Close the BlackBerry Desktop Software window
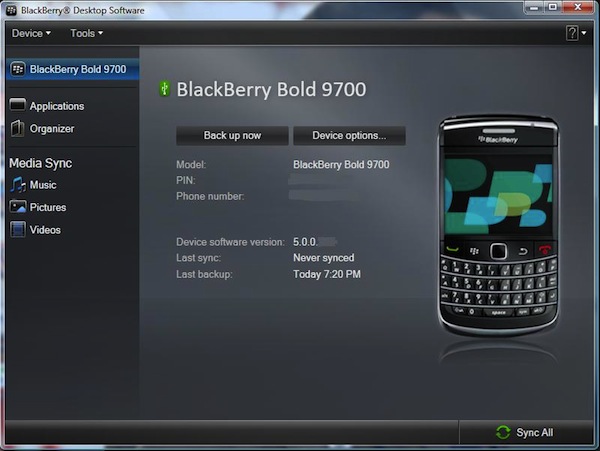The height and width of the screenshot is (451, 600). click(x=578, y=8)
